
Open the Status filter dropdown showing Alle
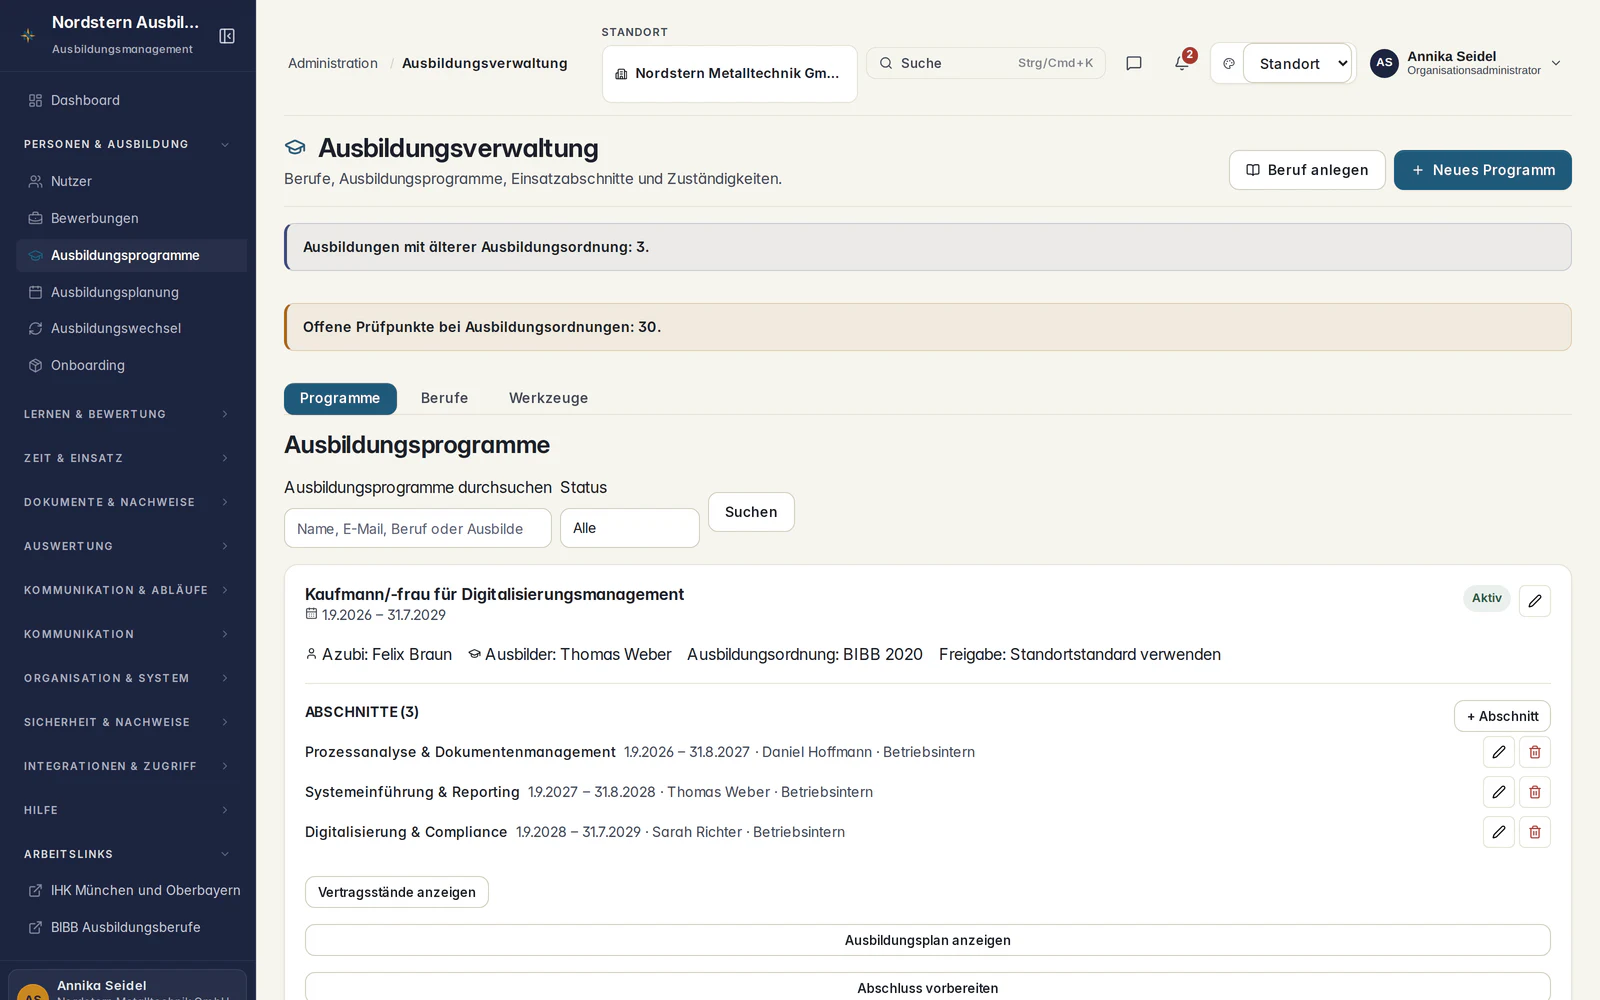(x=630, y=528)
